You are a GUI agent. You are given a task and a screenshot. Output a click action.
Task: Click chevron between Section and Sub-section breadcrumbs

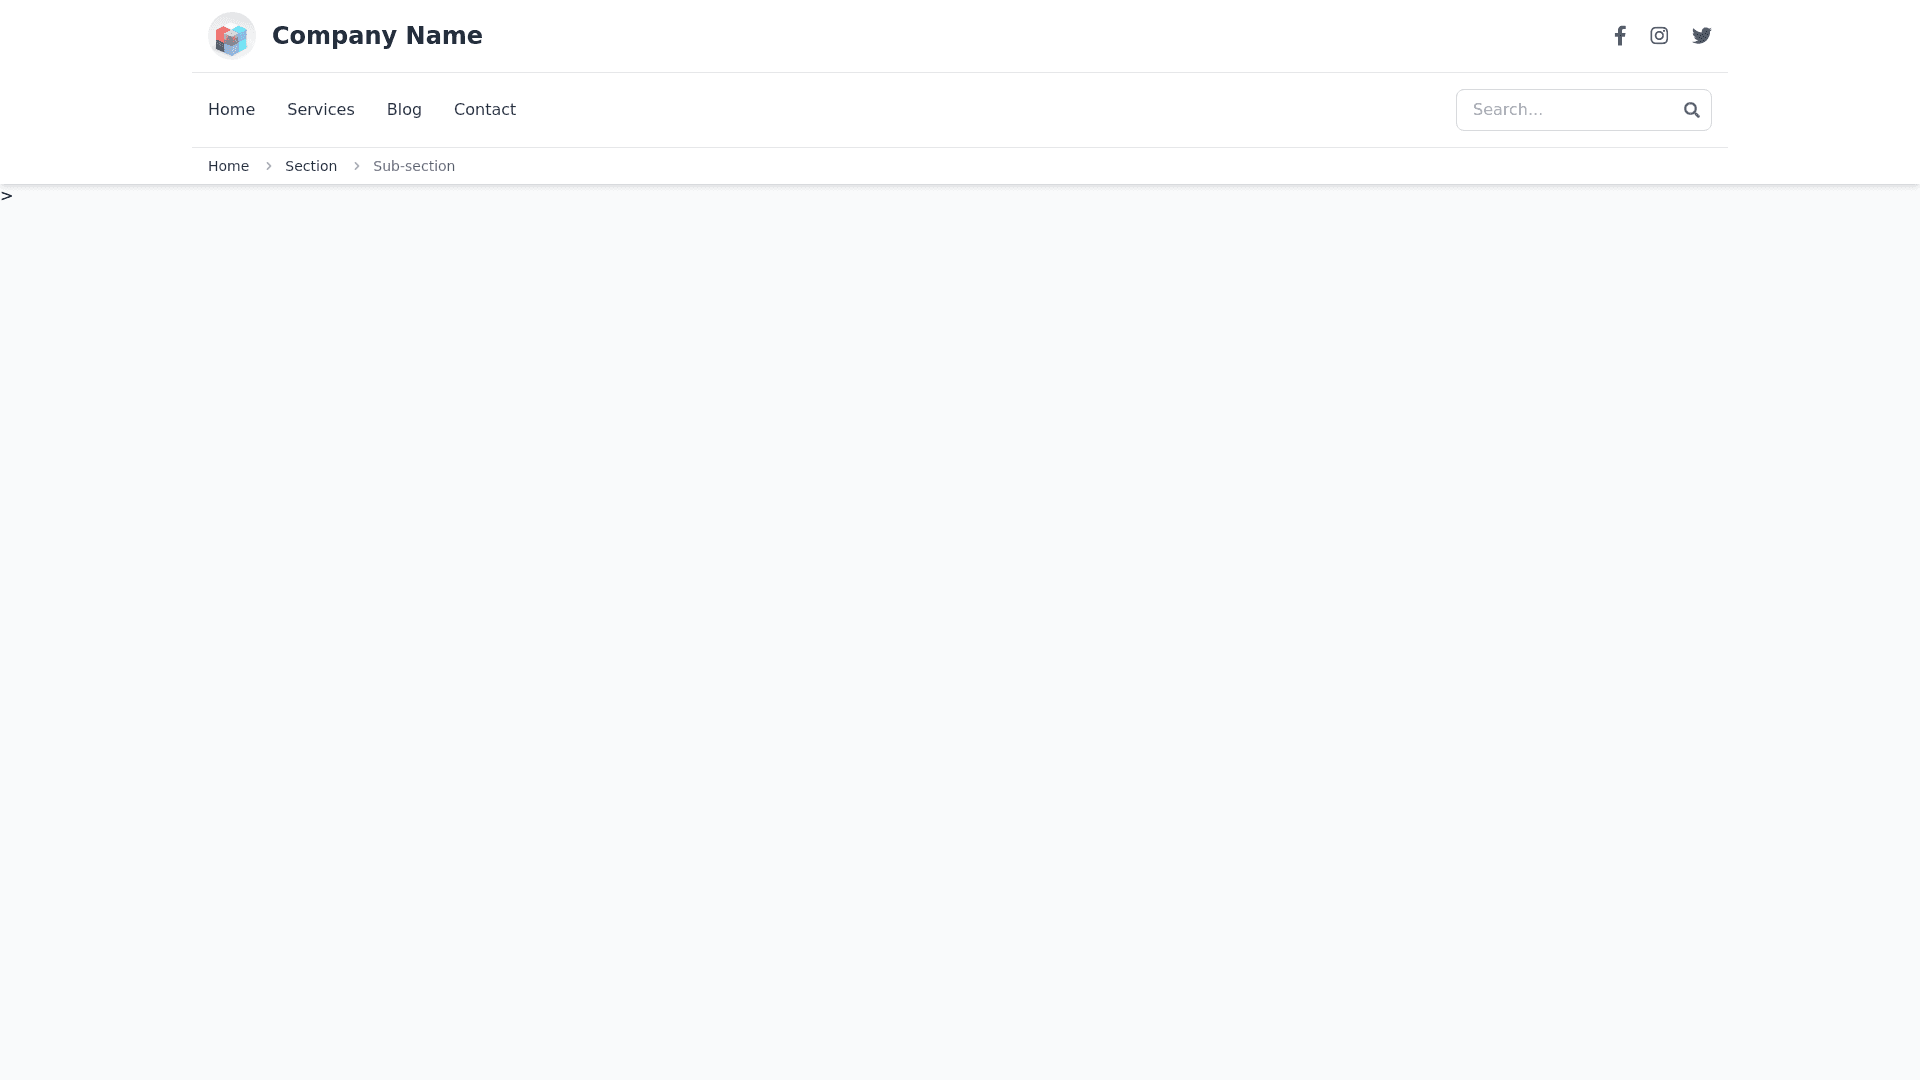click(356, 166)
